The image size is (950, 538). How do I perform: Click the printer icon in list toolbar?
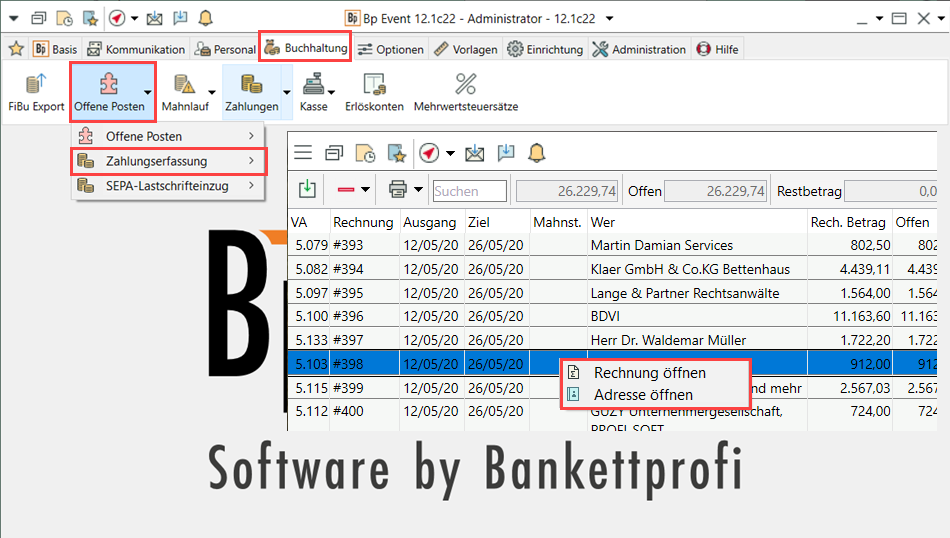click(x=398, y=189)
